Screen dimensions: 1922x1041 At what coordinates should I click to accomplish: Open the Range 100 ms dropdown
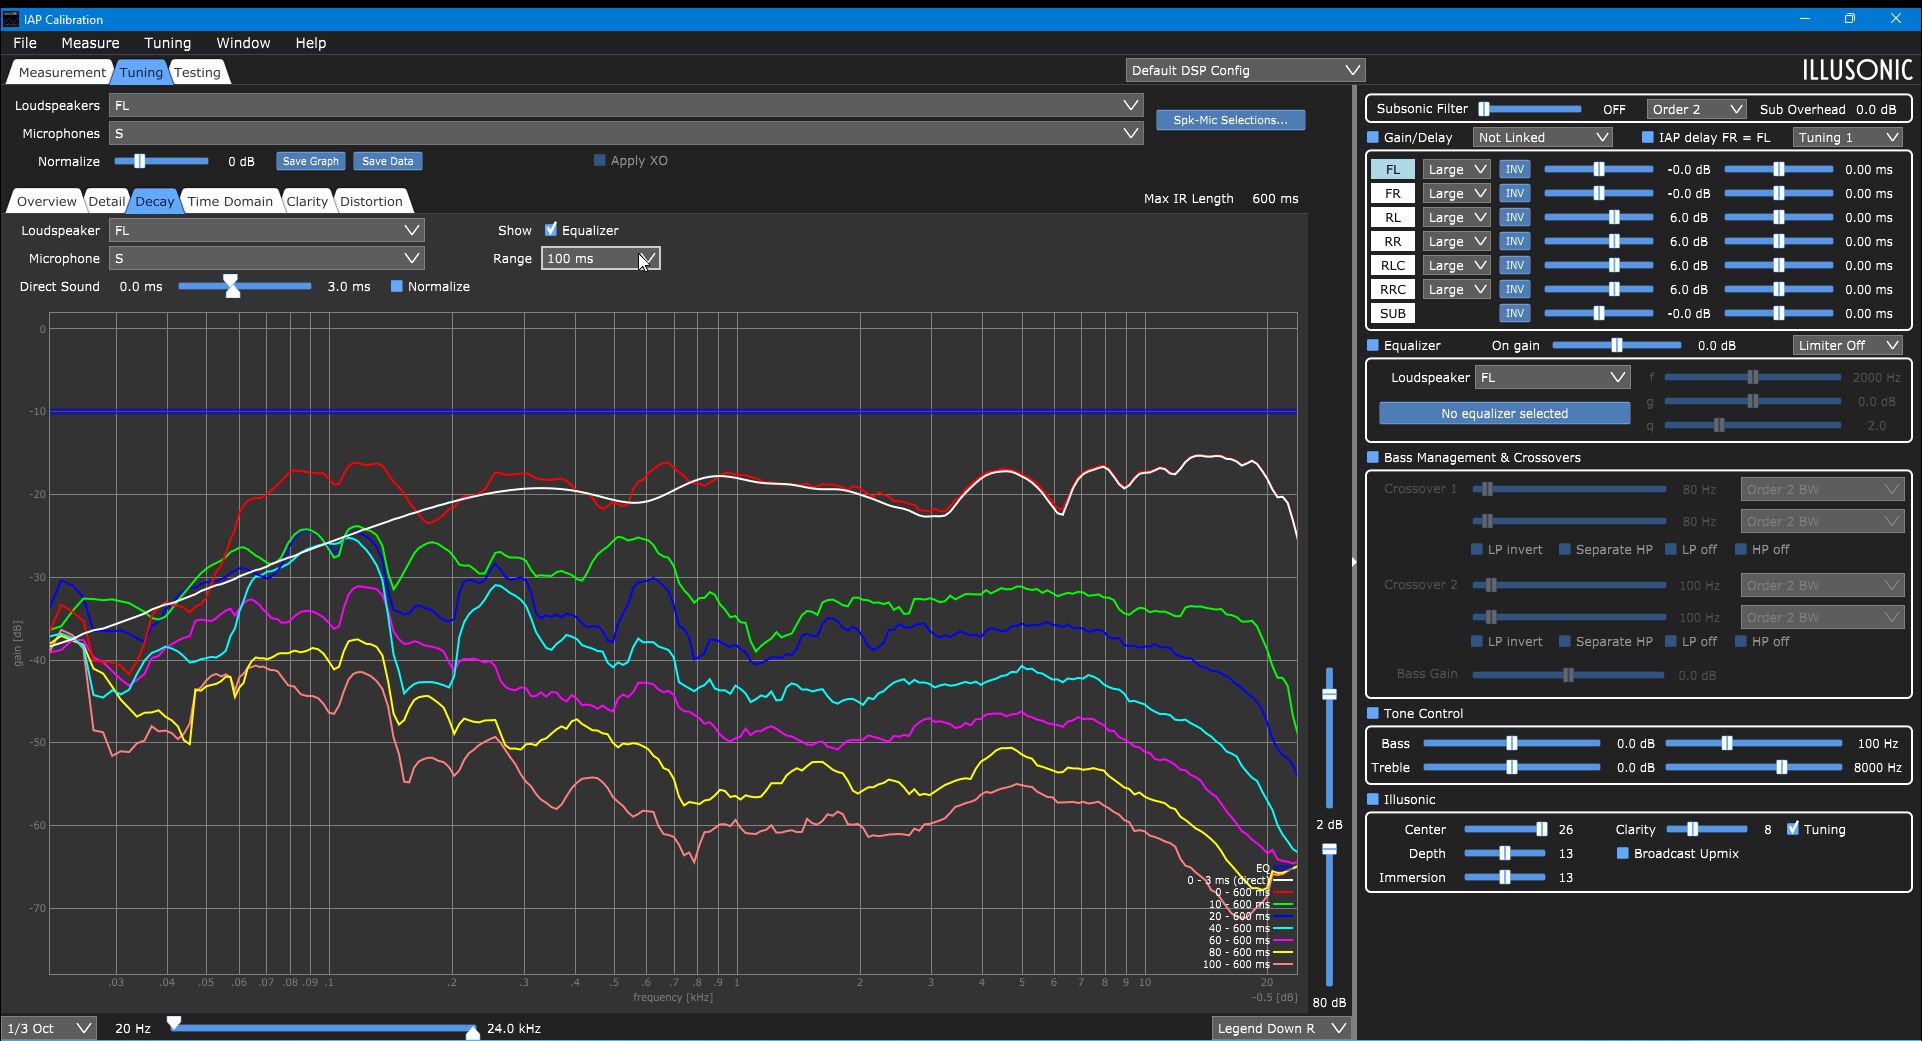tap(600, 258)
